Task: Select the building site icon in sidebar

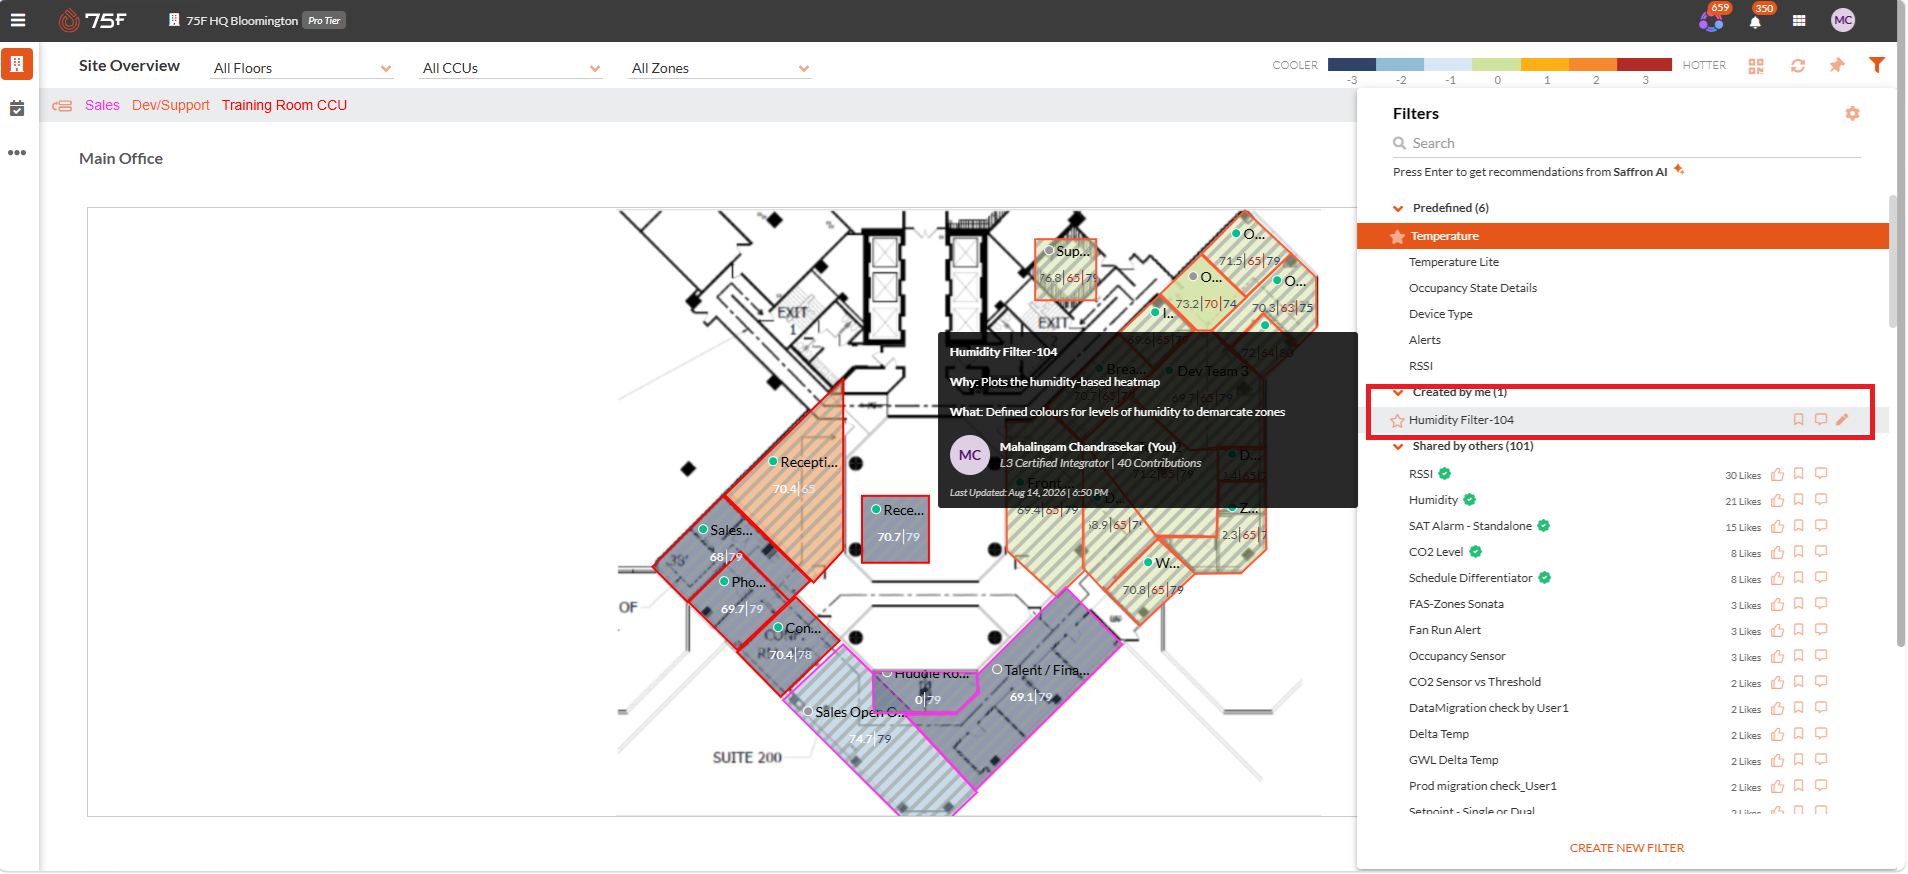Action: point(17,64)
